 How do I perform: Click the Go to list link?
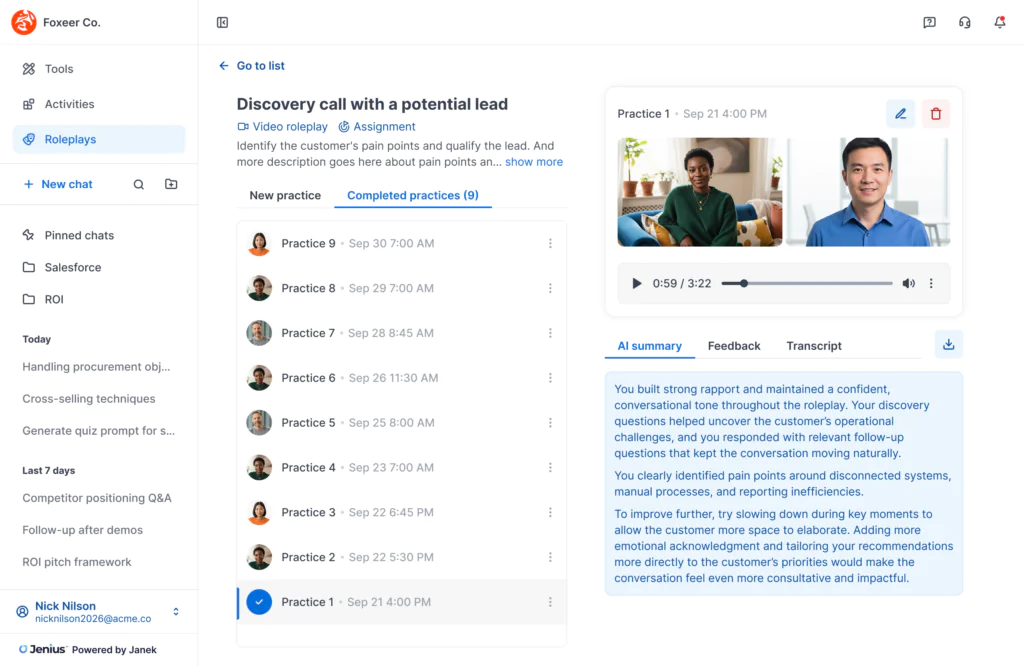click(x=251, y=65)
